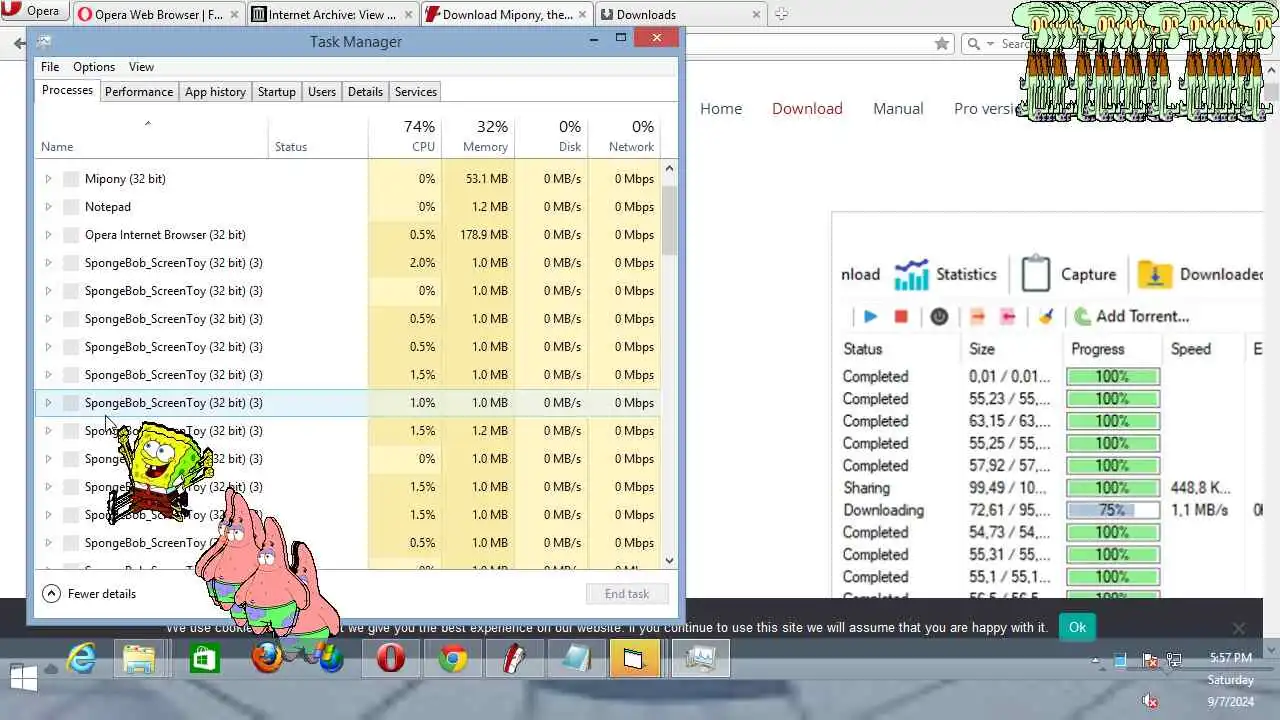Click the blue play icon in Mipony toolbar

[x=870, y=316]
